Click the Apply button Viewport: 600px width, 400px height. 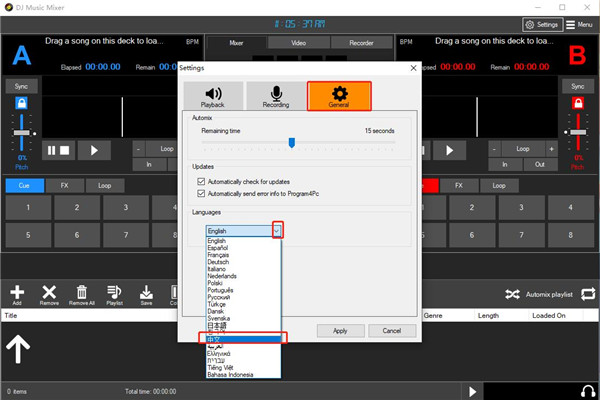click(340, 330)
